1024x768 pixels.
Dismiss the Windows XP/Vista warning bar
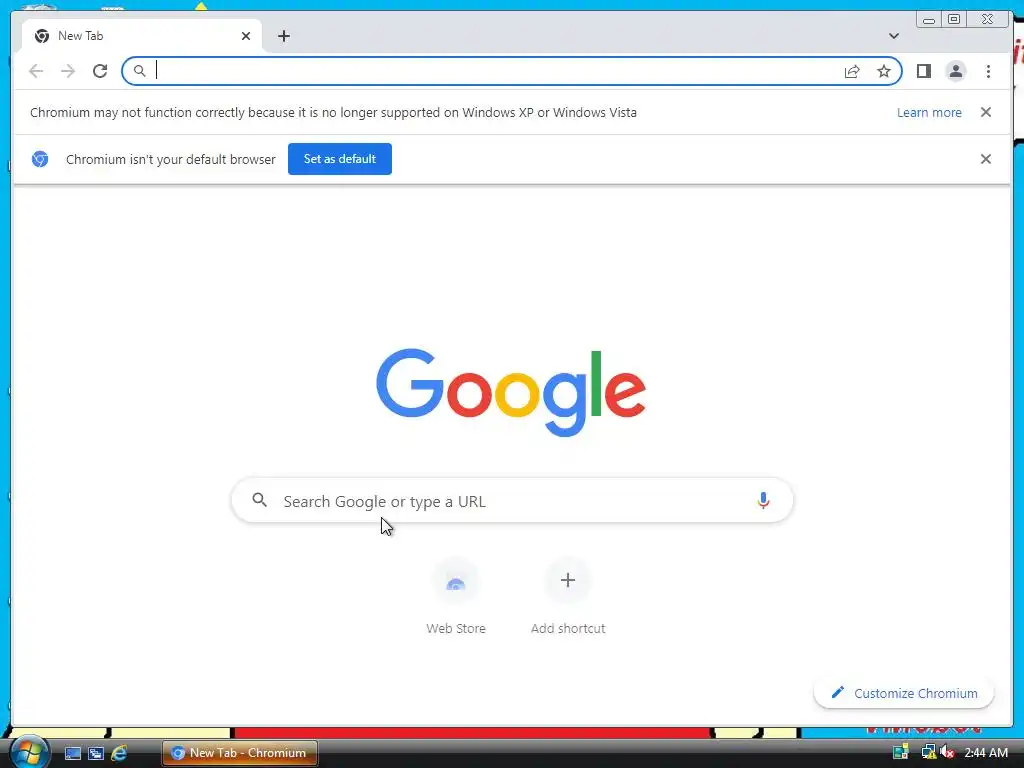coord(986,112)
